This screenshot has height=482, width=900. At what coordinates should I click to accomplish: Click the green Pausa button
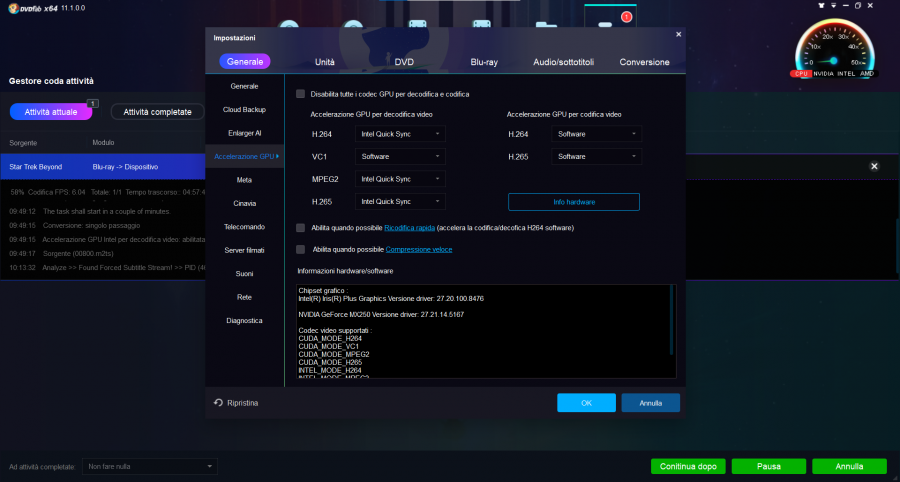(769, 467)
